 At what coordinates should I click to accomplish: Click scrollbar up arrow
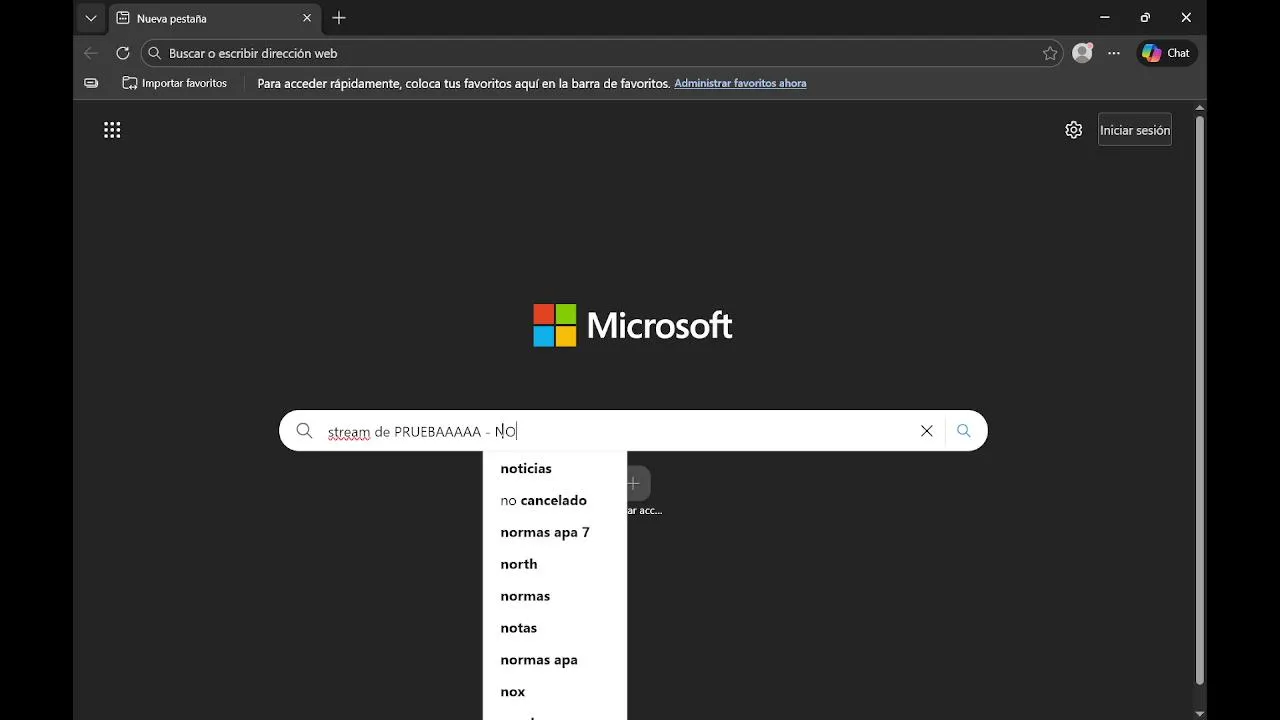(x=1200, y=107)
